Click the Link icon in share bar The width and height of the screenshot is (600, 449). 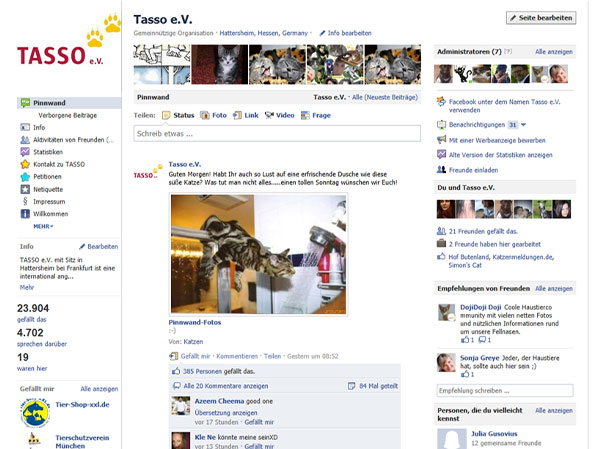(237, 115)
